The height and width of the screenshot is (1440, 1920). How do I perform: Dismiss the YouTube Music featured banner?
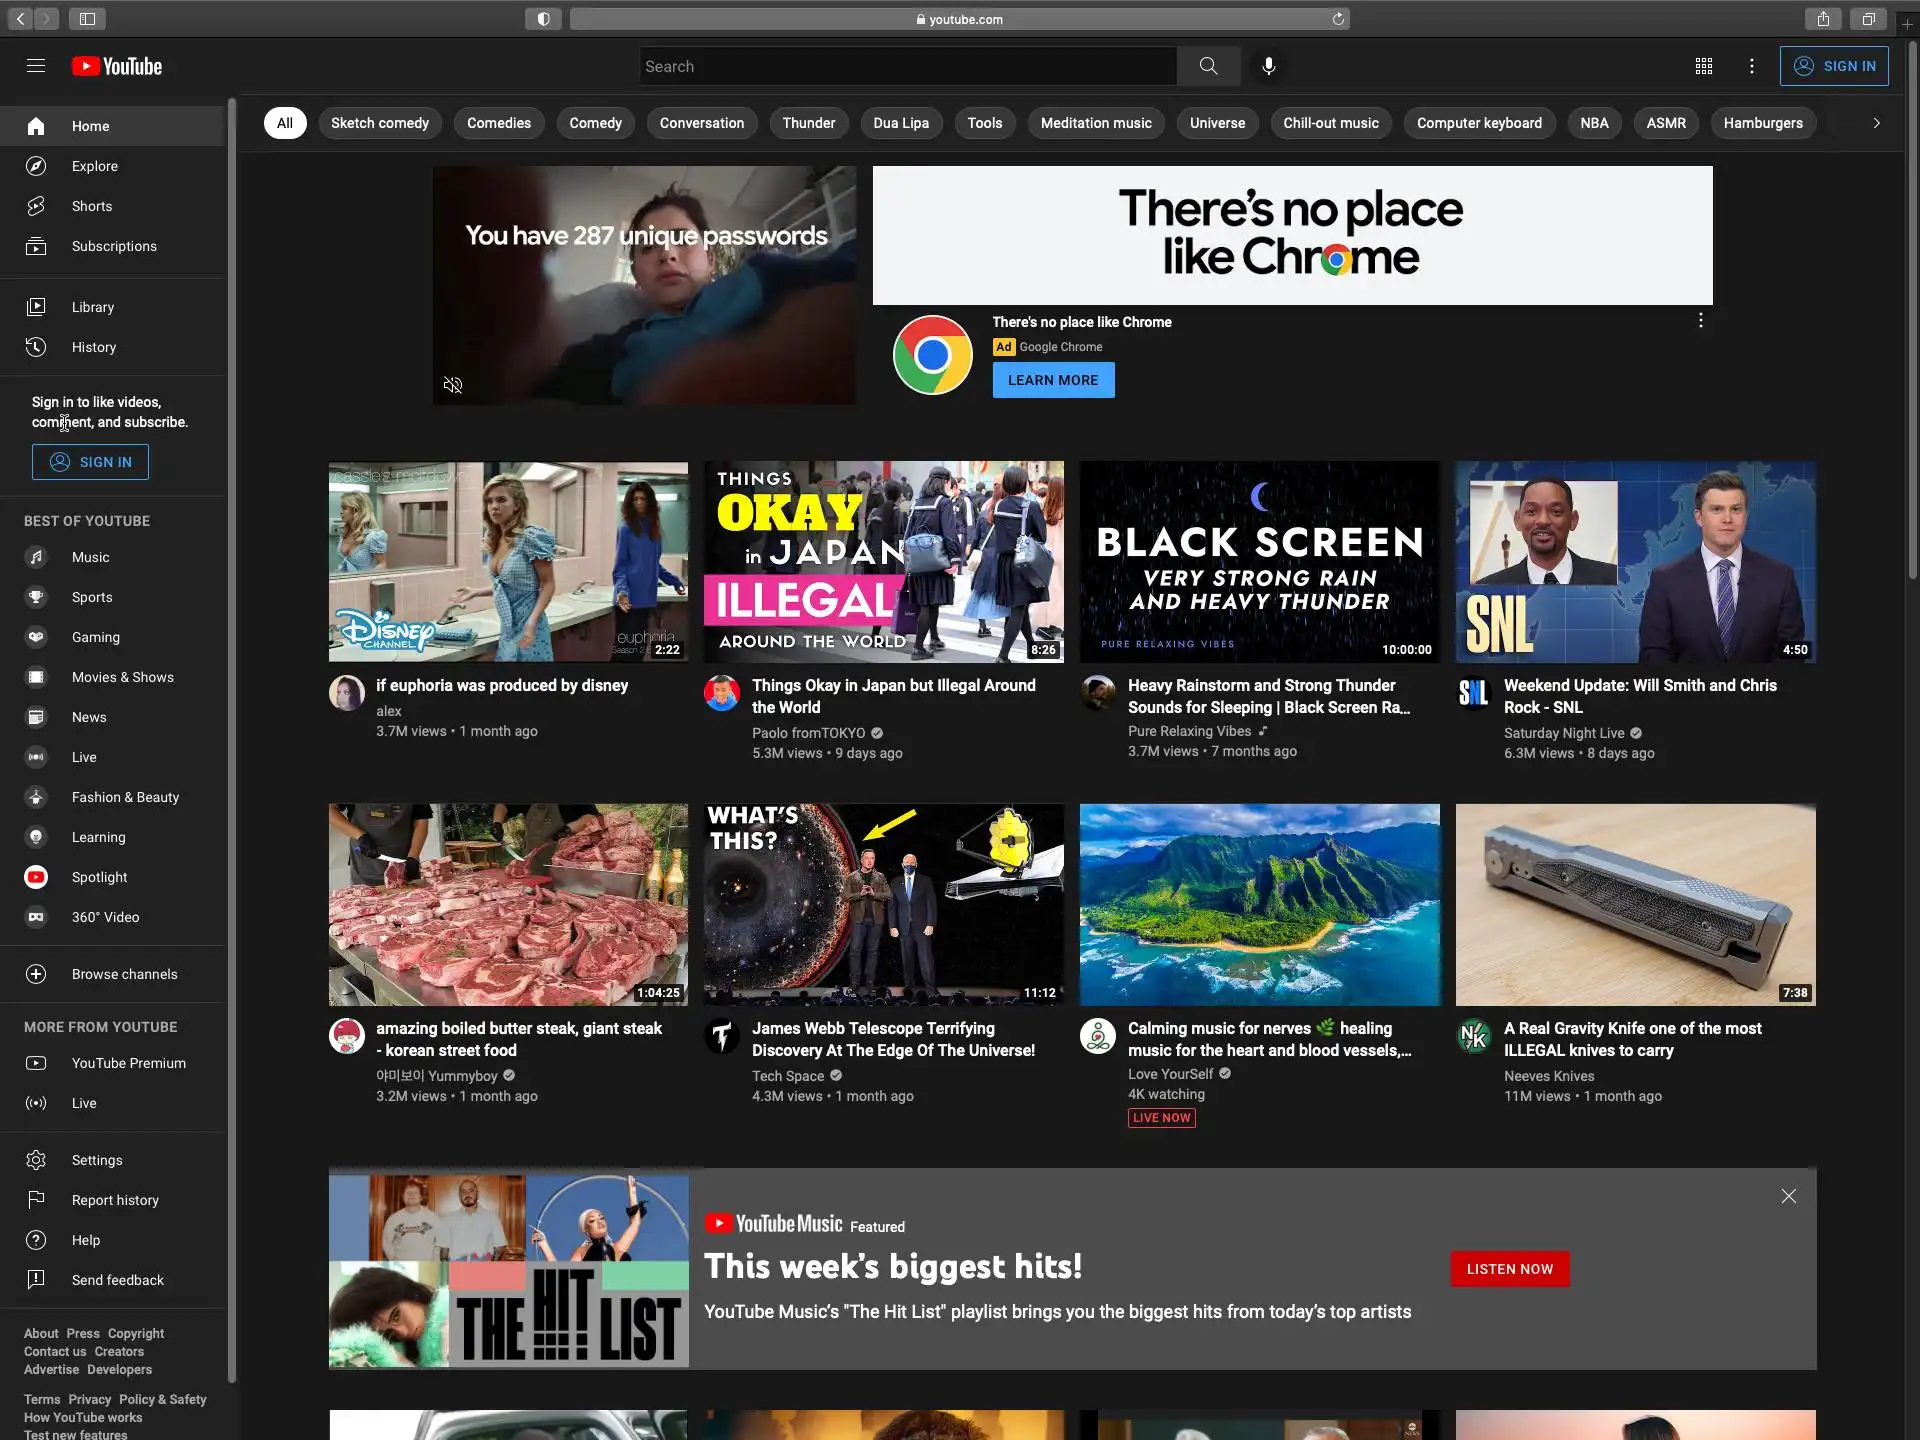coord(1788,1196)
